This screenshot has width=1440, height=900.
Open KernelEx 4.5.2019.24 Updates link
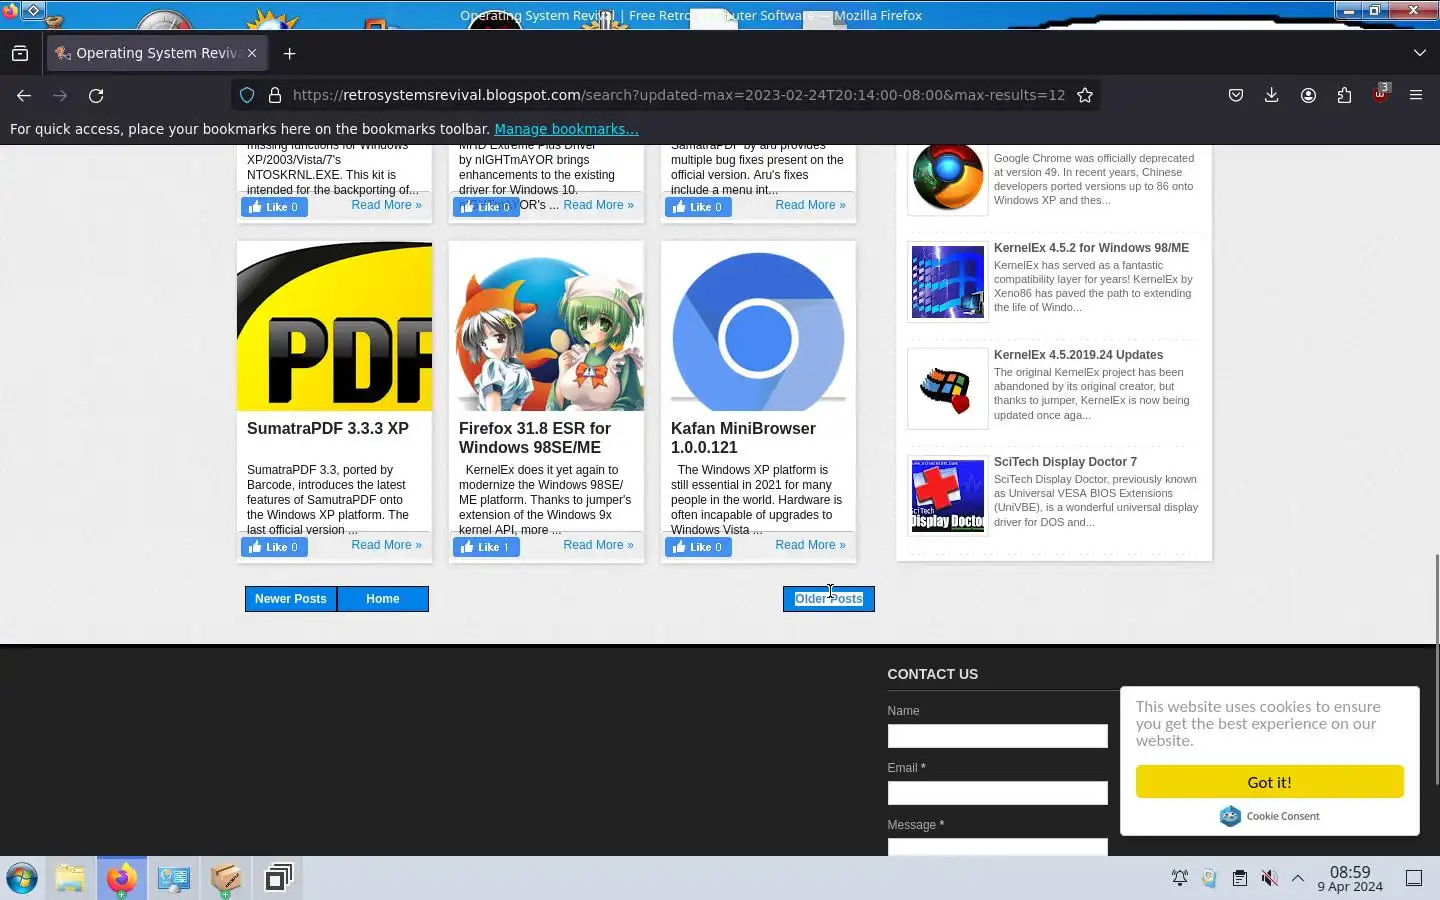1078,355
